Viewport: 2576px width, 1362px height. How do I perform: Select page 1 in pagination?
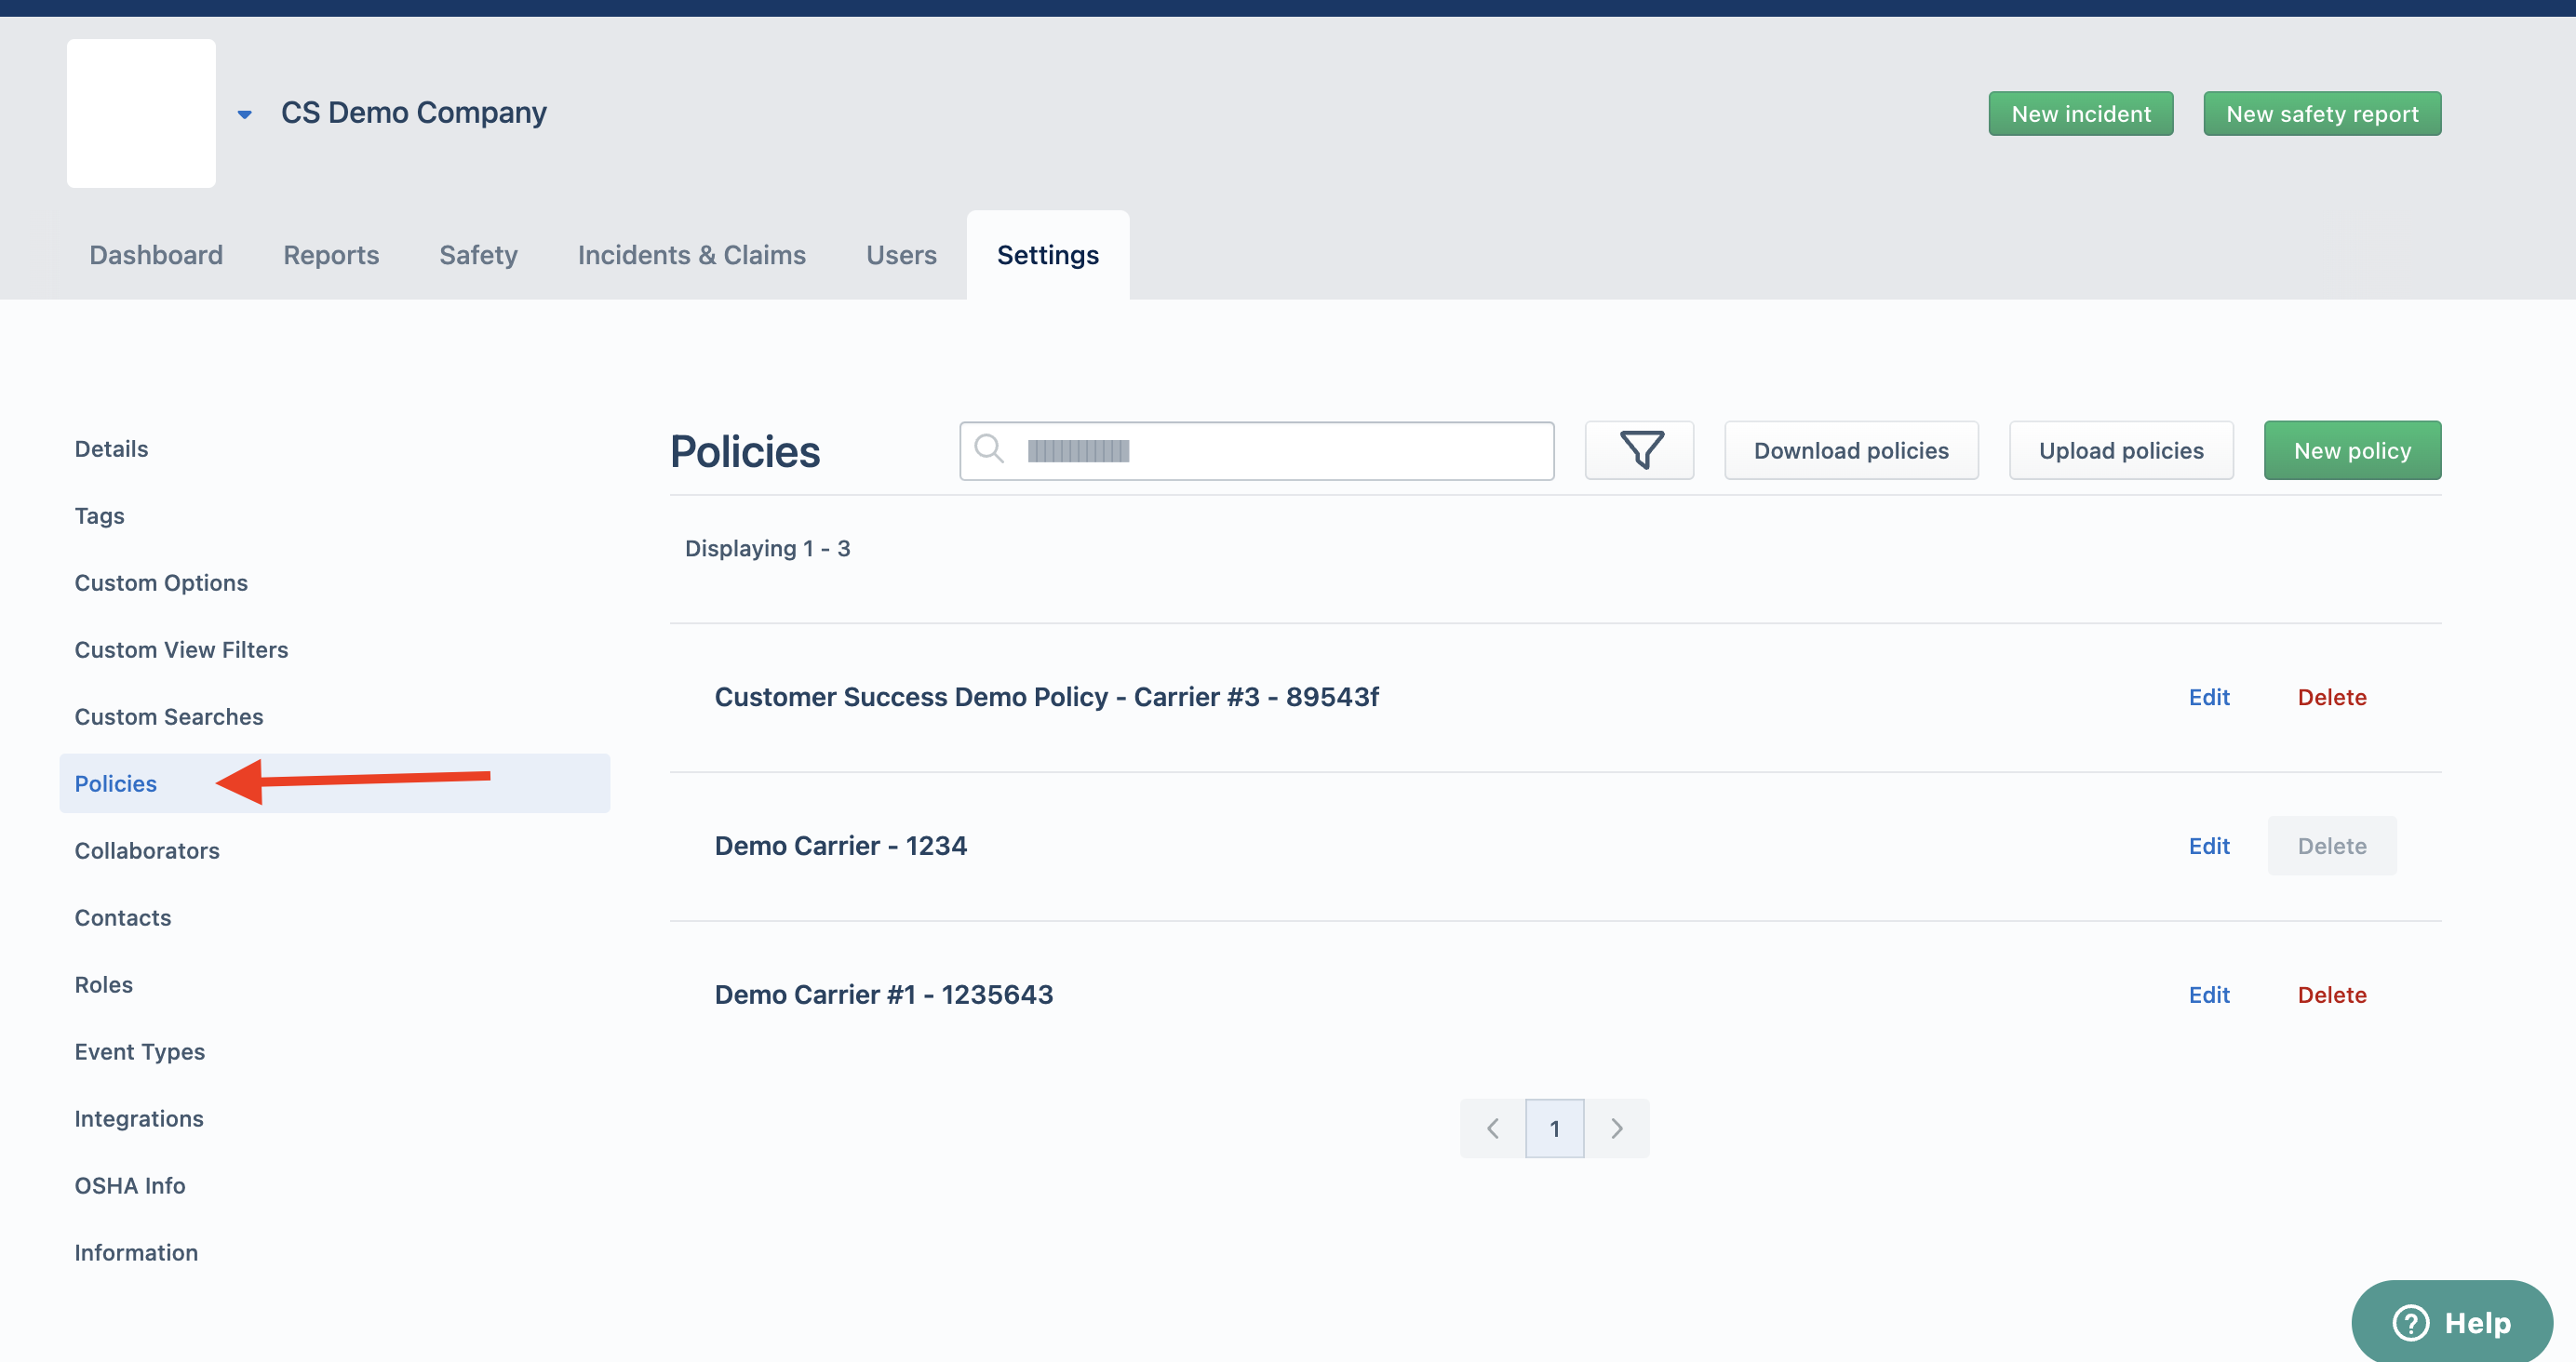[x=1554, y=1128]
